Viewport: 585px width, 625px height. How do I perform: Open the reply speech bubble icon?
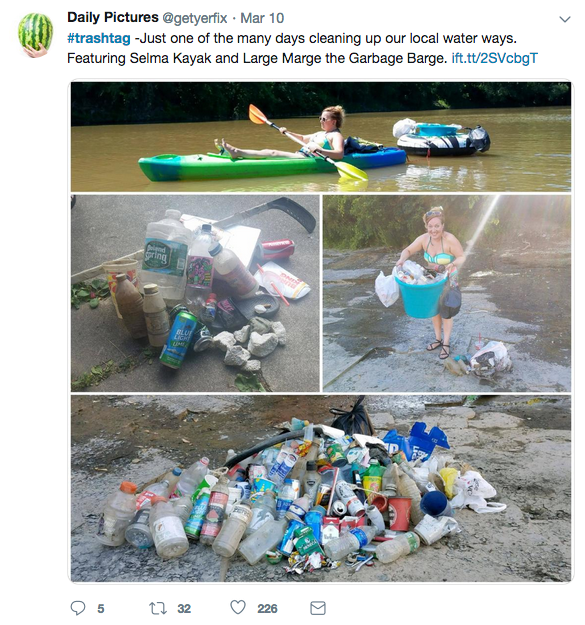click(x=78, y=608)
